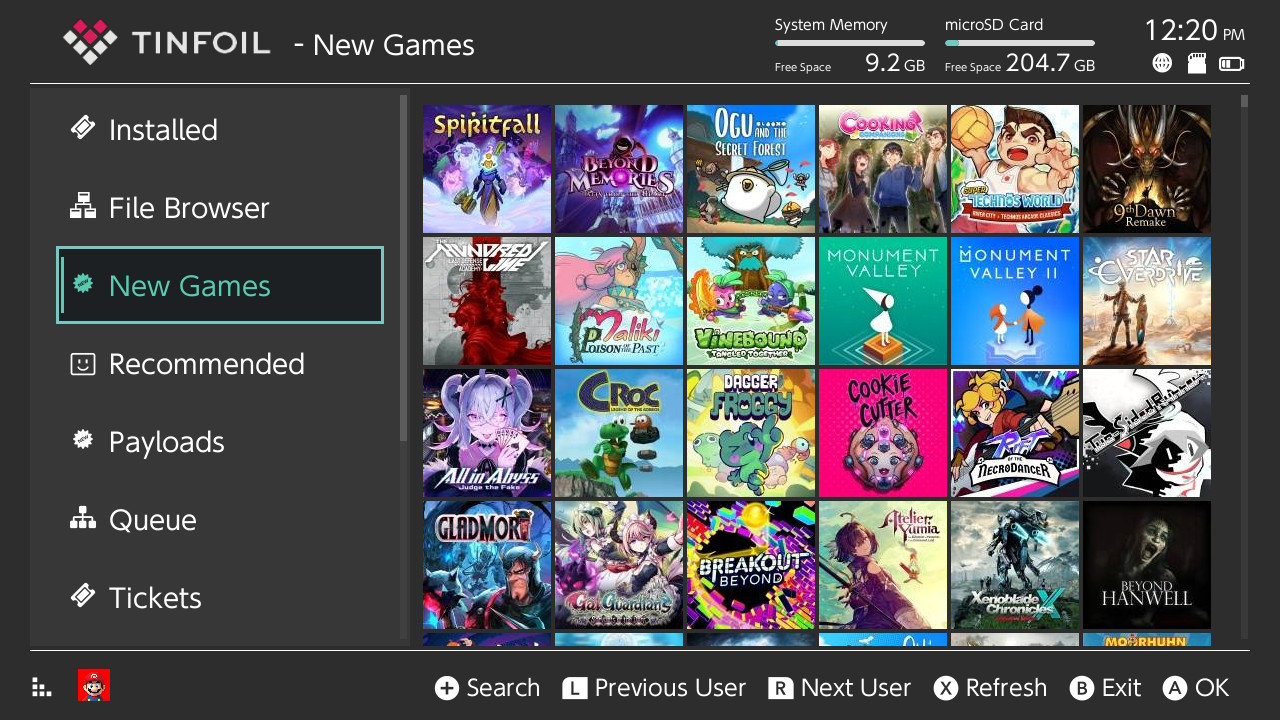
Task: Click the network globe status icon
Action: tap(1162, 63)
